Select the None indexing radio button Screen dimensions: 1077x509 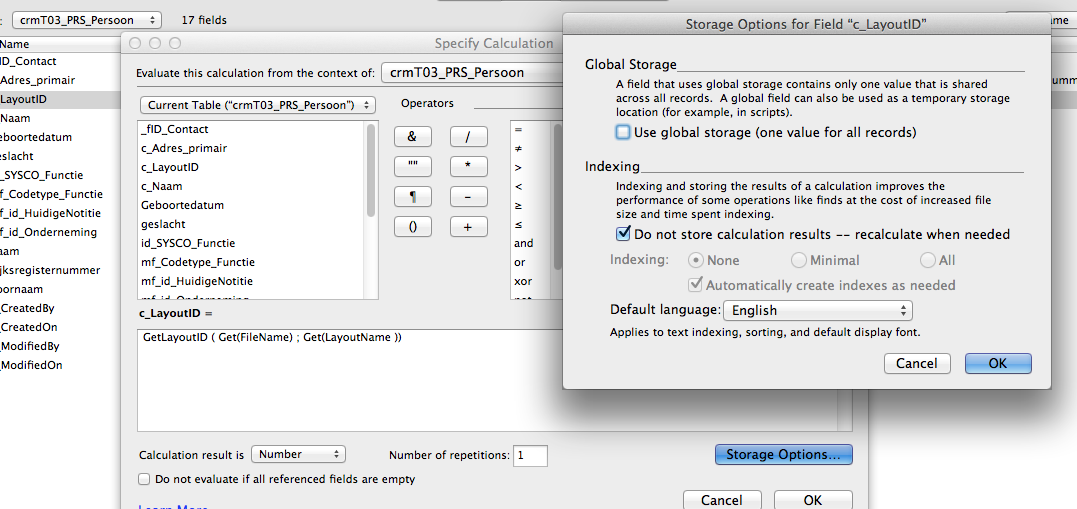click(x=695, y=260)
